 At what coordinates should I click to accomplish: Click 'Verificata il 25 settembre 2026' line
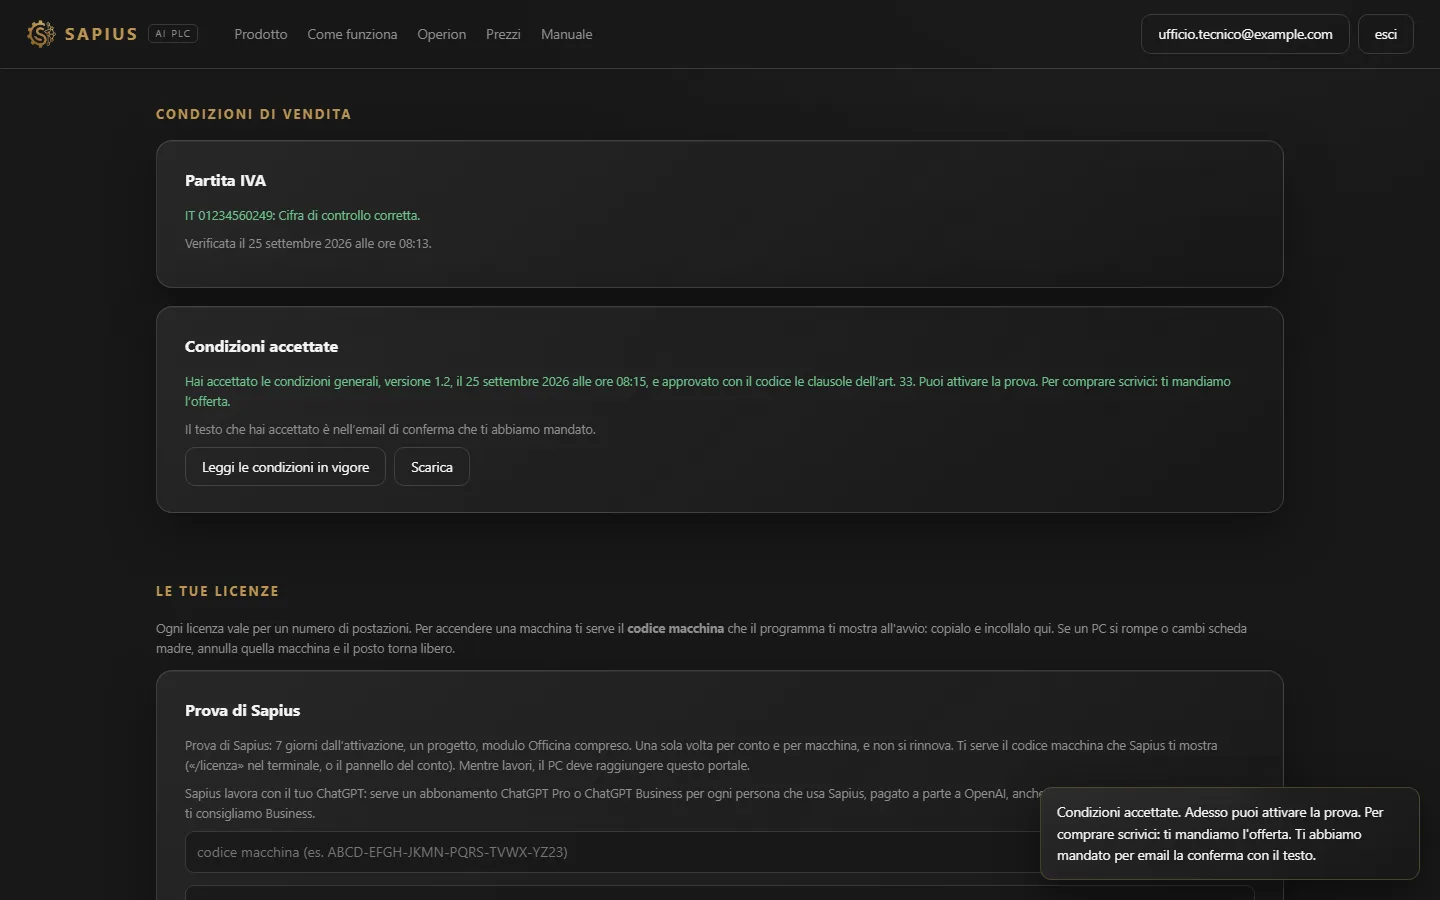(x=308, y=243)
